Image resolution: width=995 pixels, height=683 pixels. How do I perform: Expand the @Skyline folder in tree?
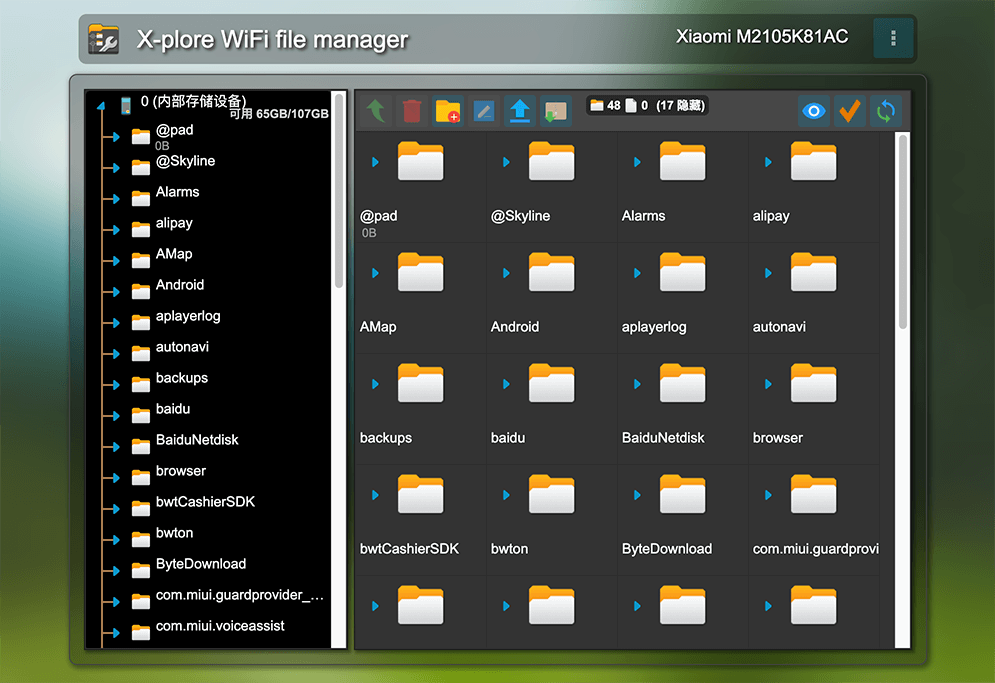115,168
